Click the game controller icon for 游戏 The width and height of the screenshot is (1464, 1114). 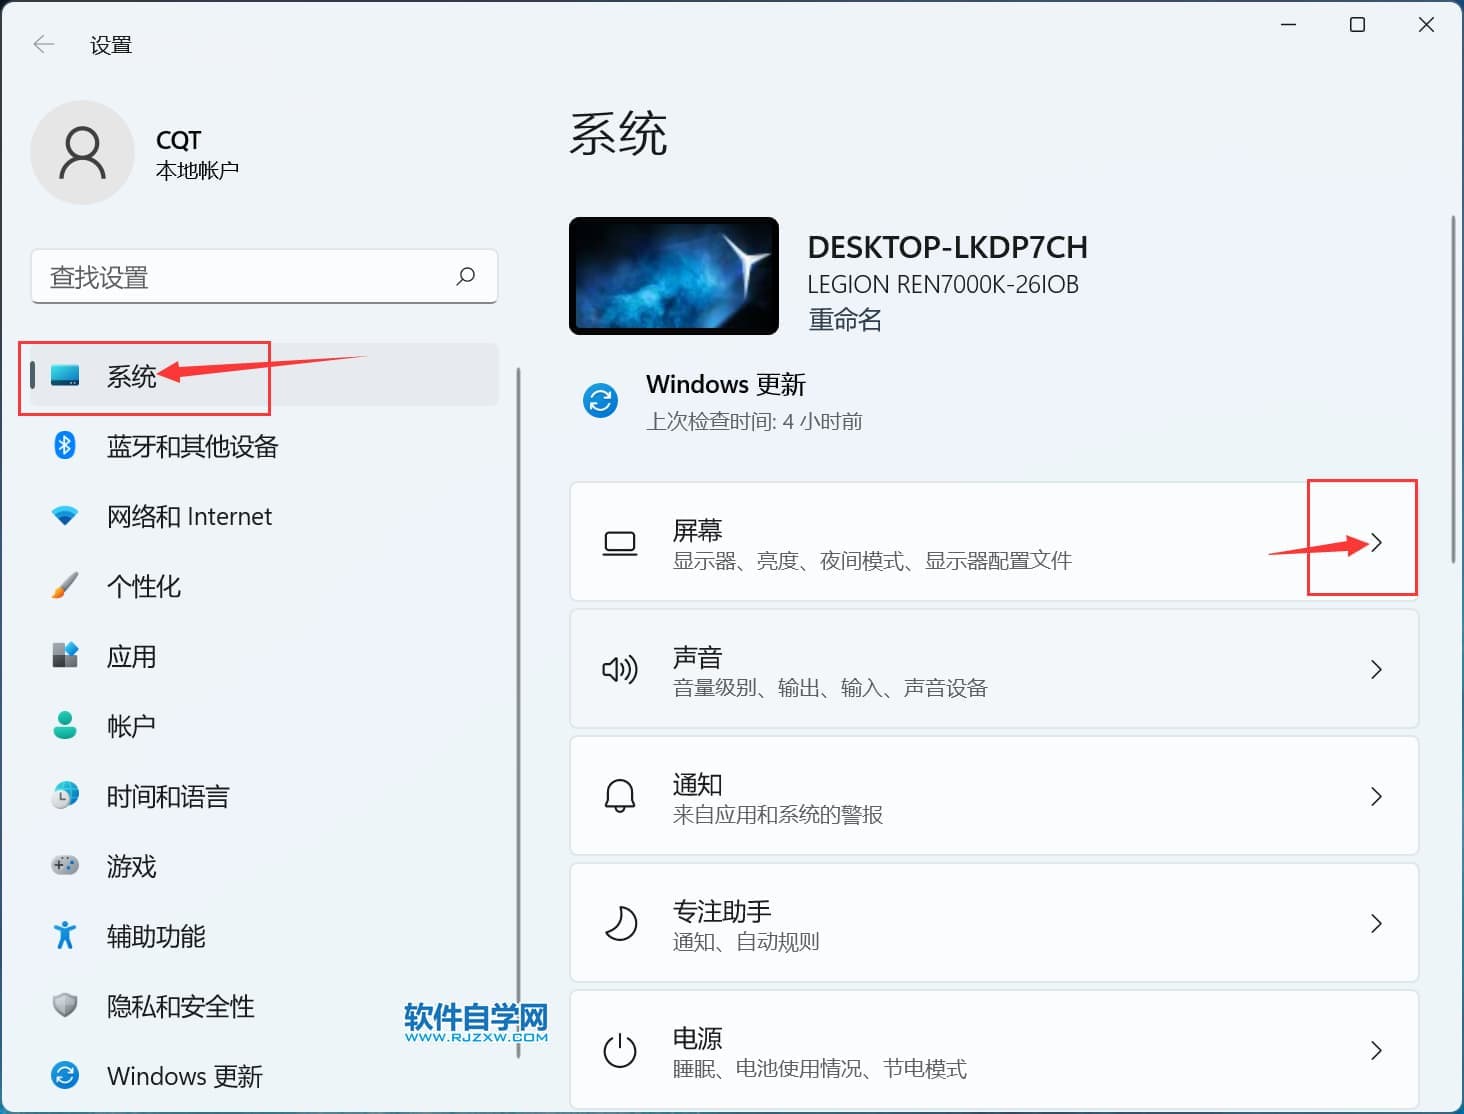click(65, 865)
